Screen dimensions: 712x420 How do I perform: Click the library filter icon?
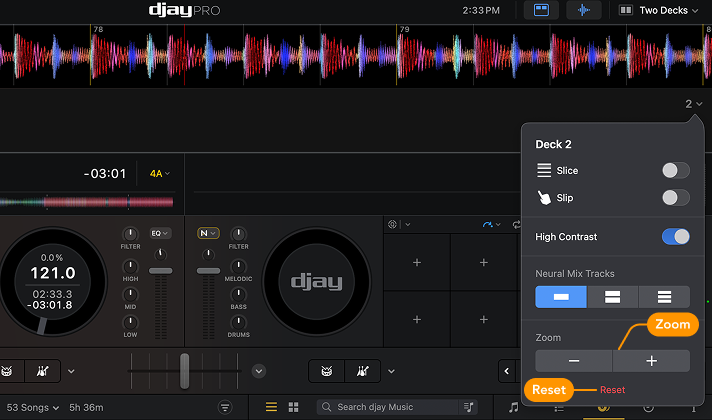[225, 407]
